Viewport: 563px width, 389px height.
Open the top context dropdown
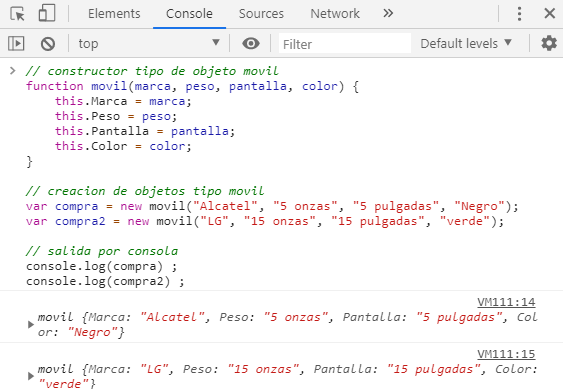click(149, 43)
